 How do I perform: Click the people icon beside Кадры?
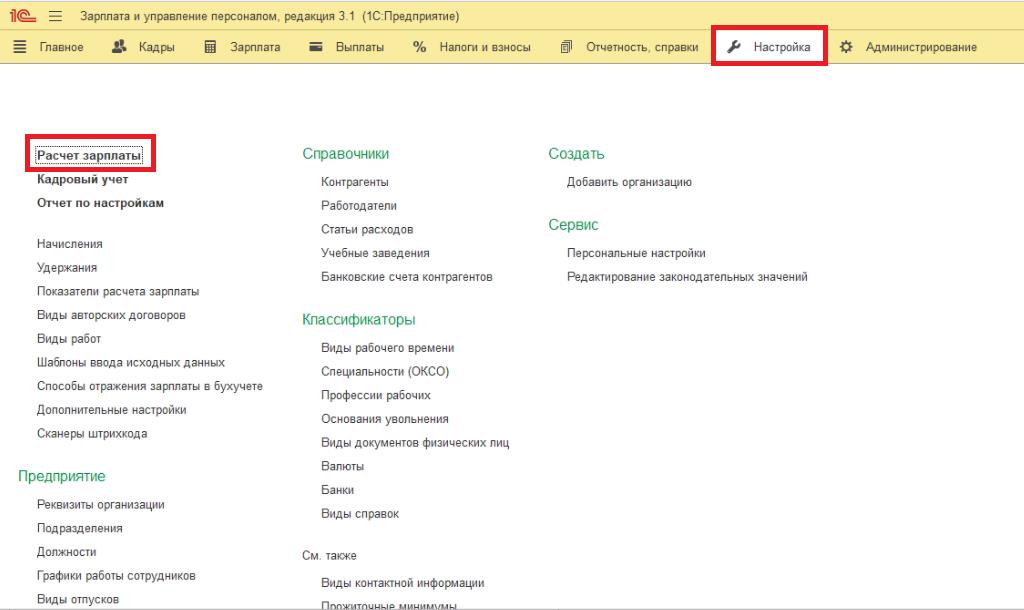pyautogui.click(x=119, y=47)
